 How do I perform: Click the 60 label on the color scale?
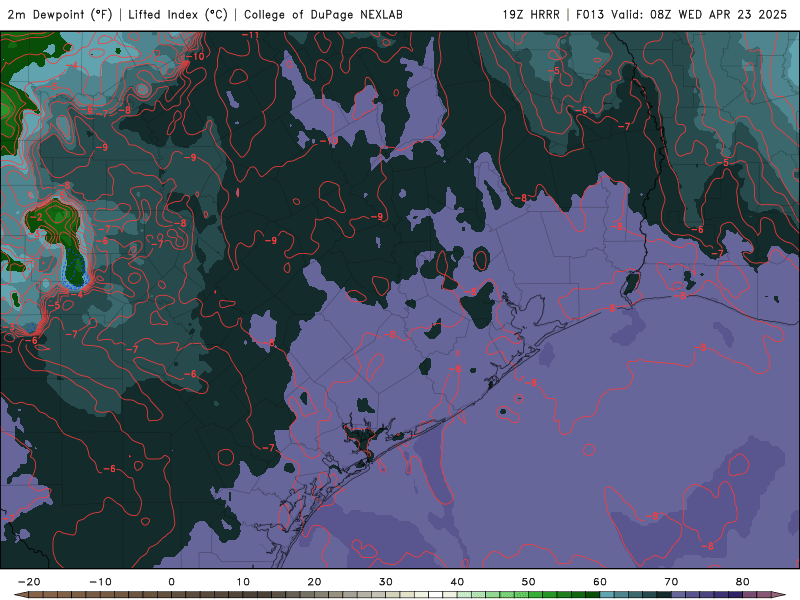pyautogui.click(x=600, y=582)
